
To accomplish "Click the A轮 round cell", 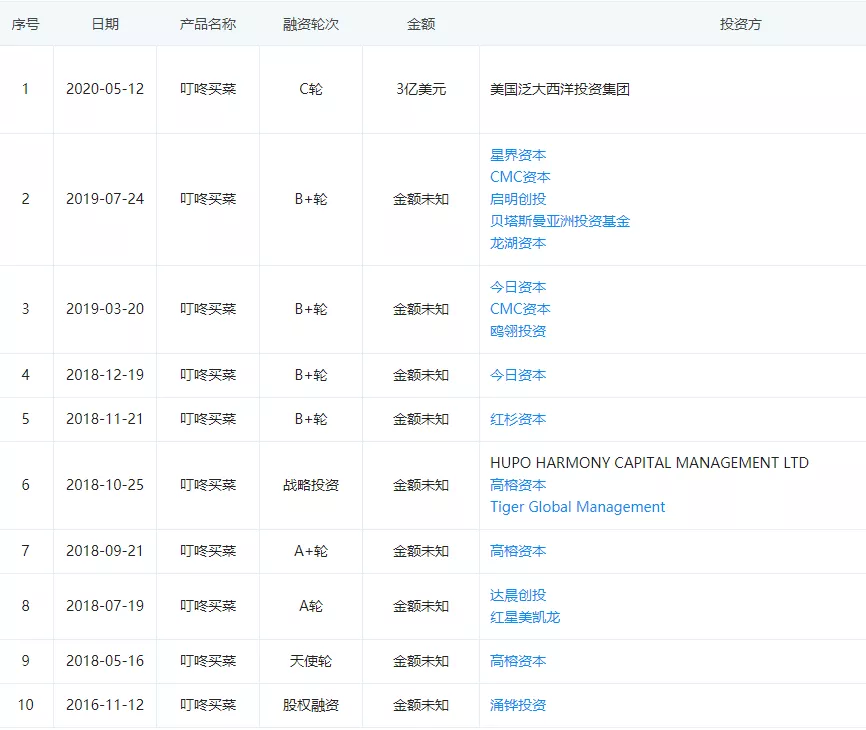I will click(x=310, y=606).
